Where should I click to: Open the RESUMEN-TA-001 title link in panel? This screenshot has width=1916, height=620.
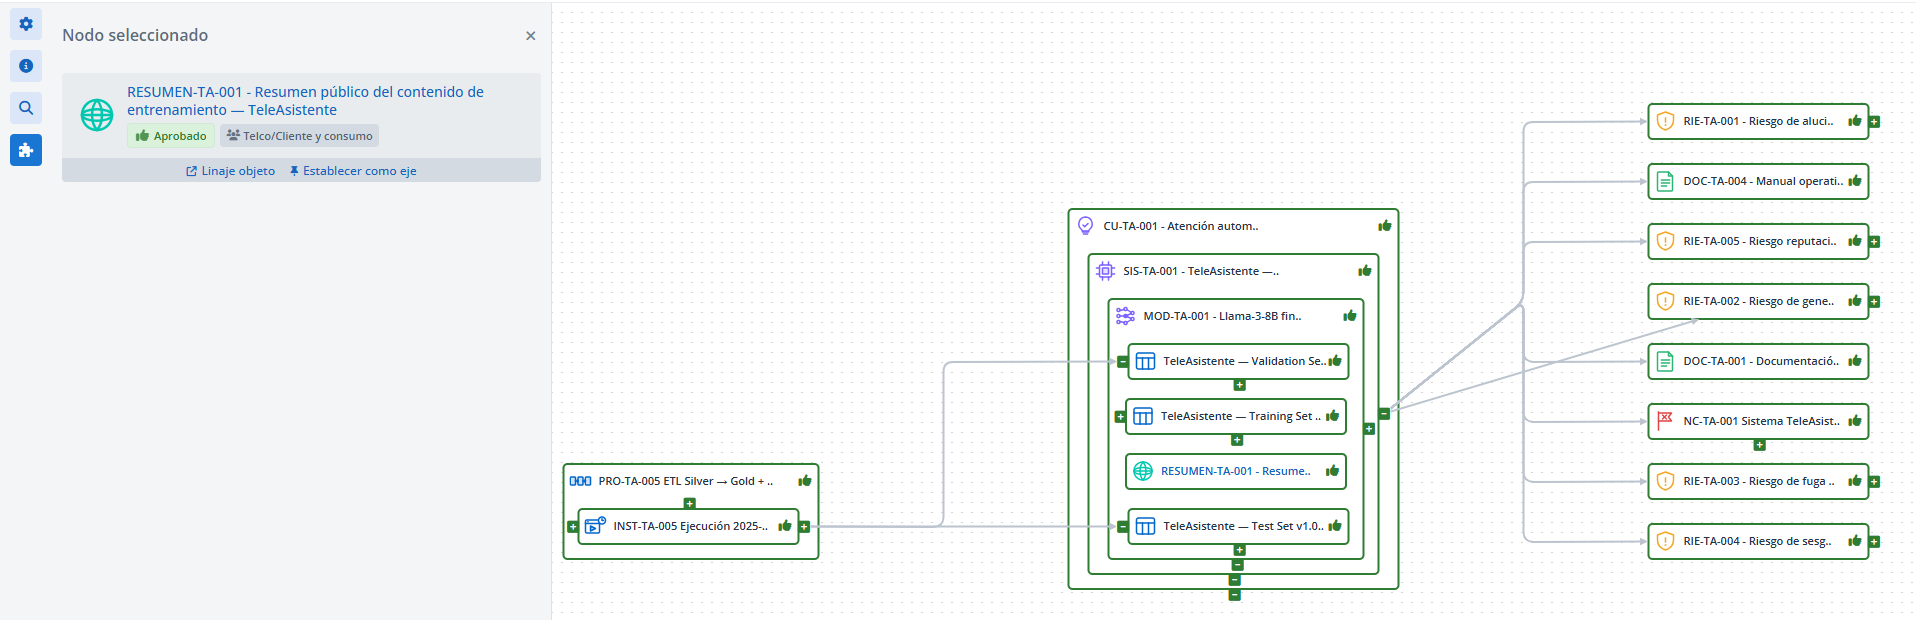coord(305,101)
